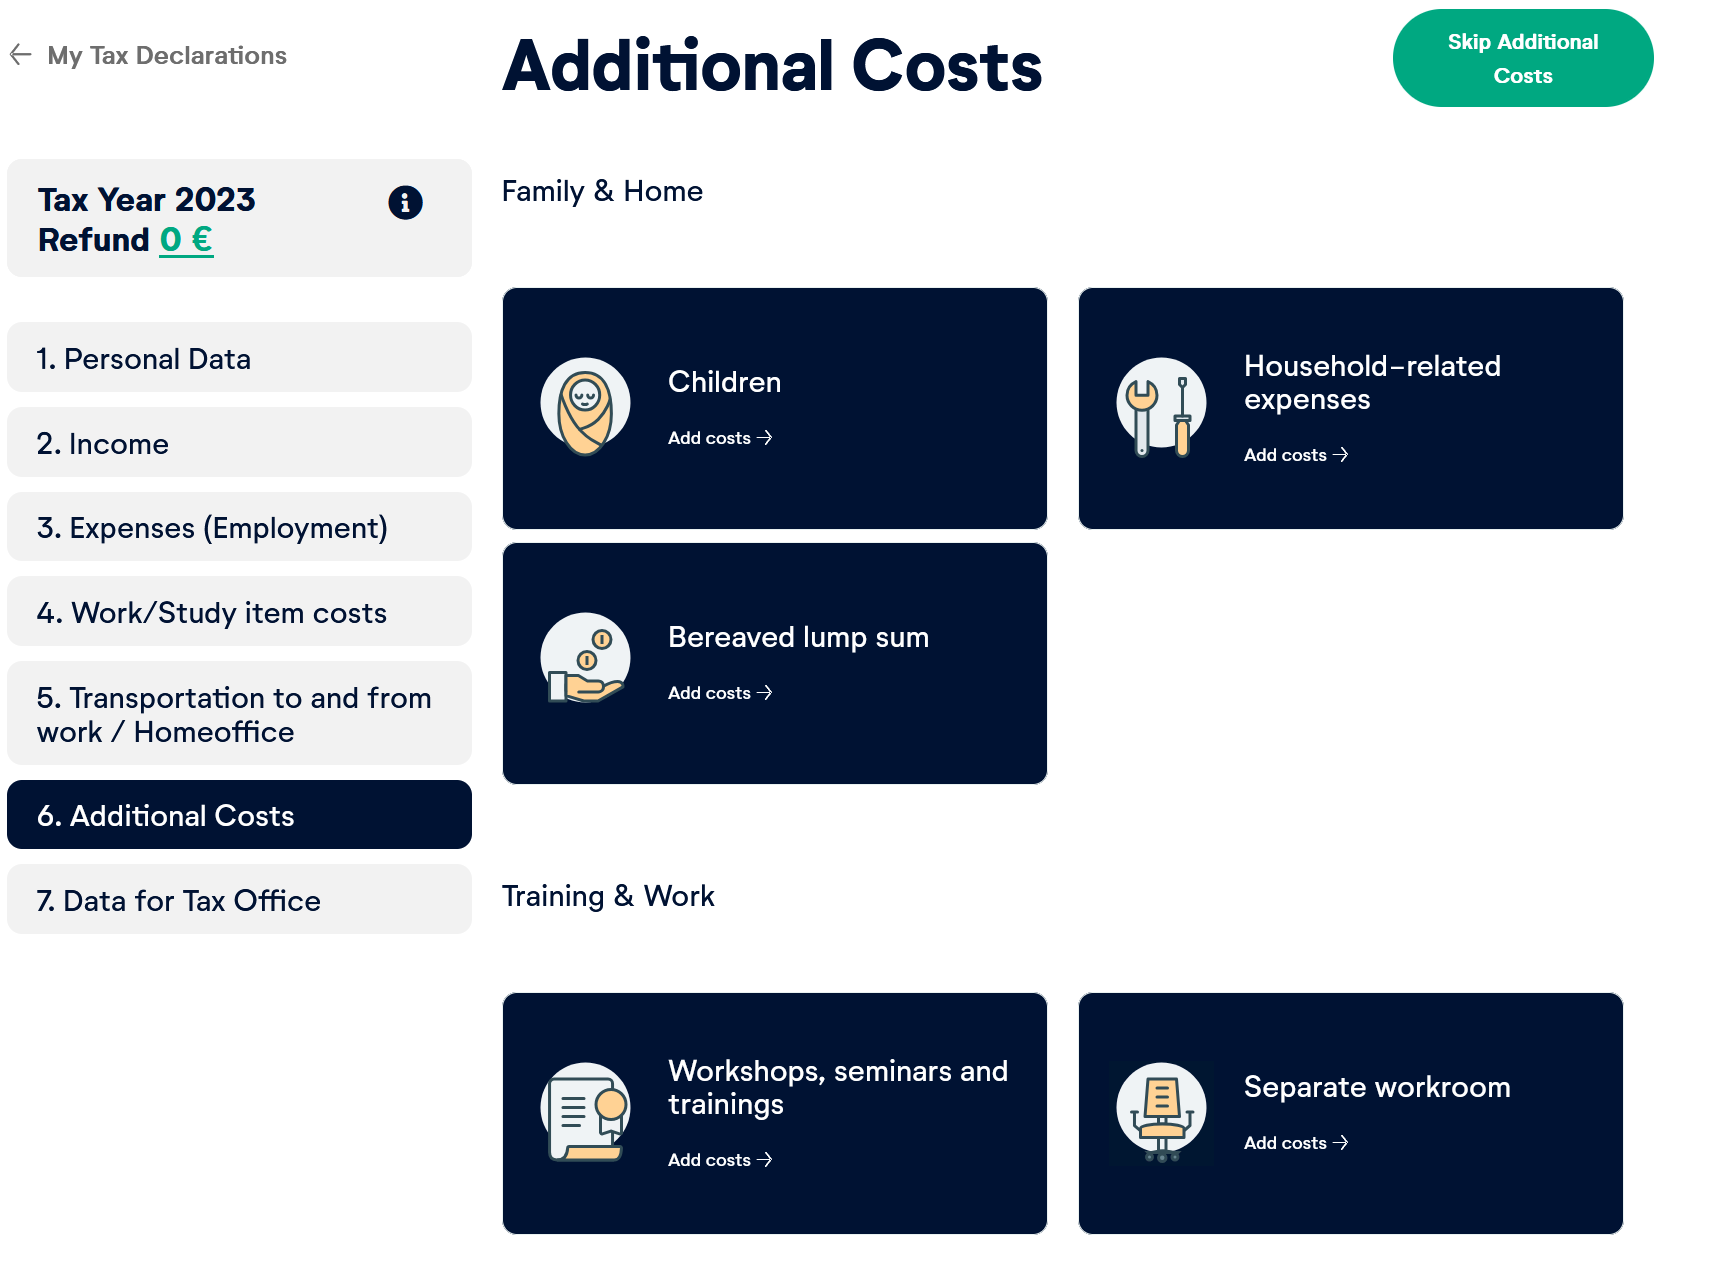Open the Refund 0 € link

coord(186,240)
